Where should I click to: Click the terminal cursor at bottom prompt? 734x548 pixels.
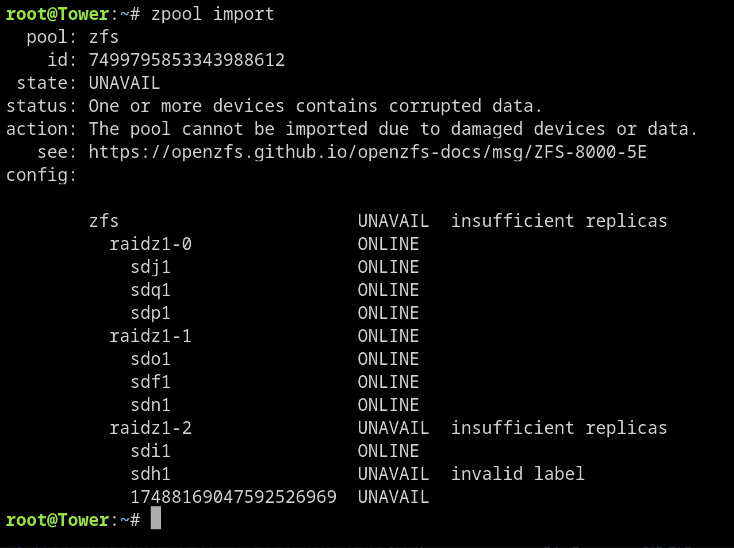155,518
